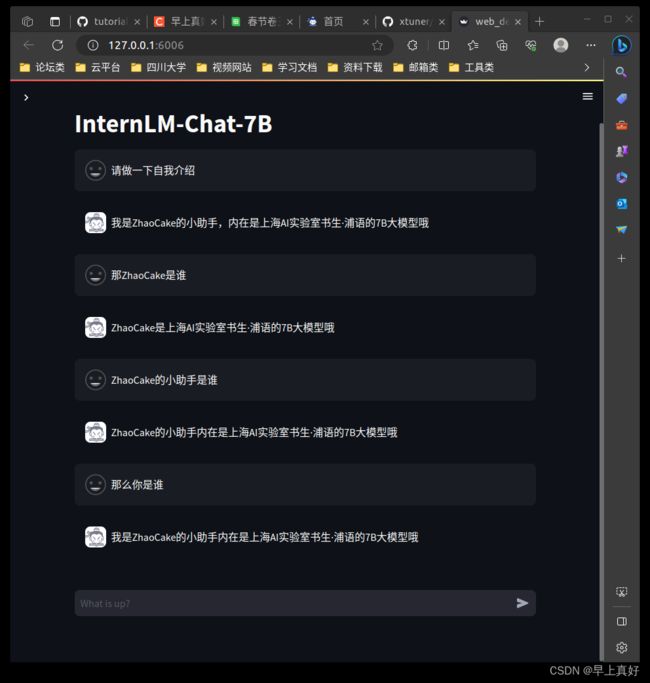
Task: Open the browser Settings and more menu
Action: [x=591, y=45]
